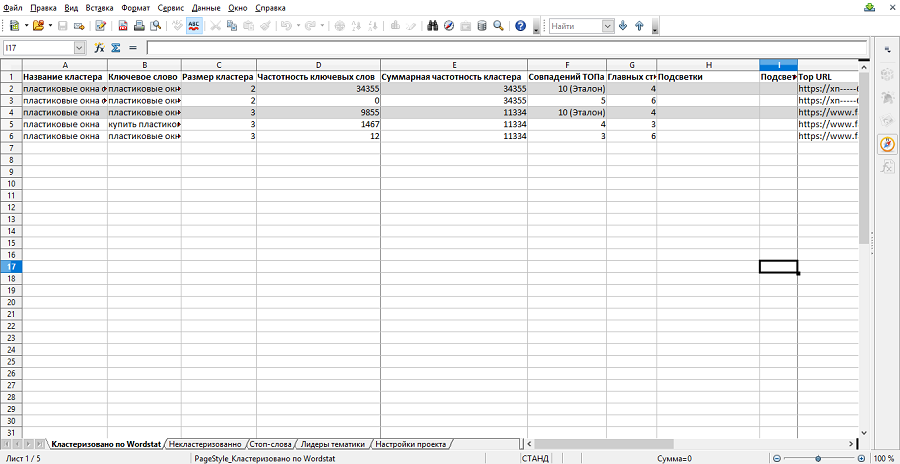Click the 100 % zoom value
This screenshot has width=900, height=464.
click(x=886, y=458)
